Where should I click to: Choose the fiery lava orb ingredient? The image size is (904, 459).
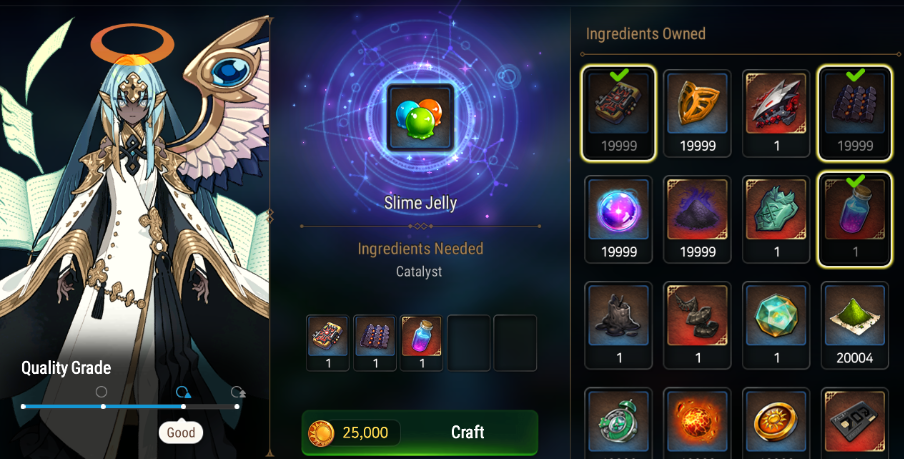pyautogui.click(x=697, y=423)
